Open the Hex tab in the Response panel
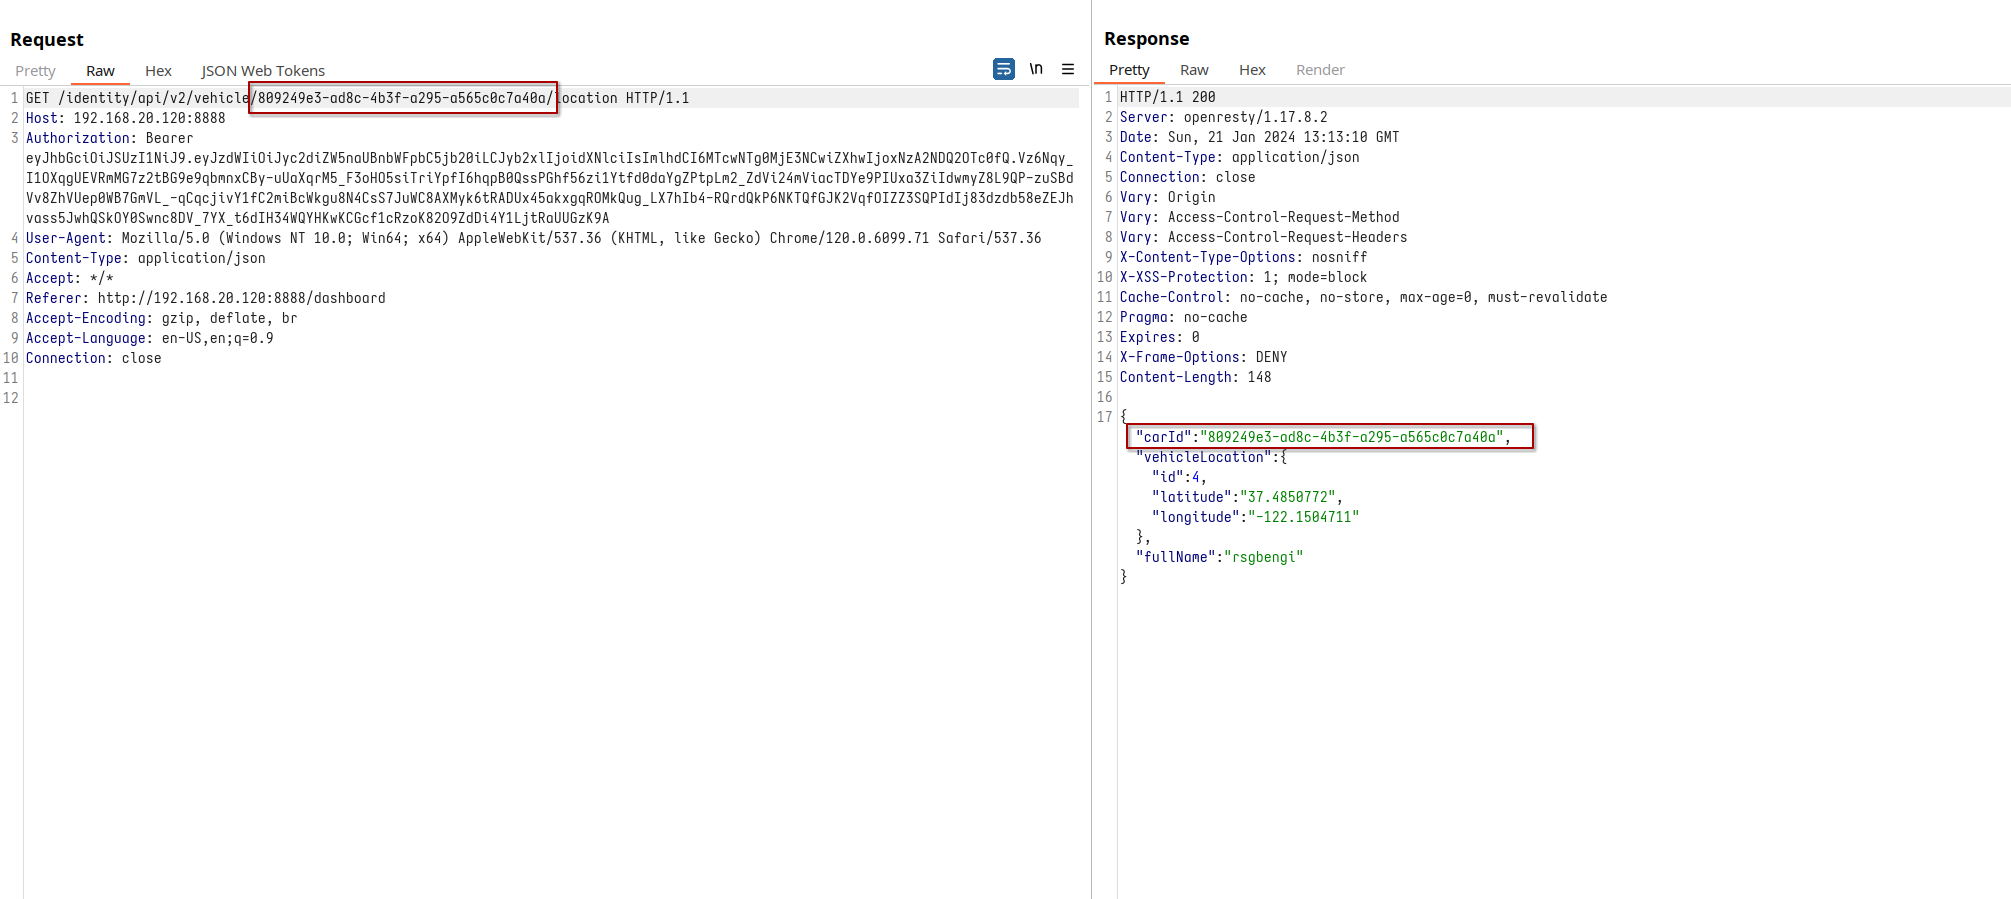2011x899 pixels. coord(1252,70)
